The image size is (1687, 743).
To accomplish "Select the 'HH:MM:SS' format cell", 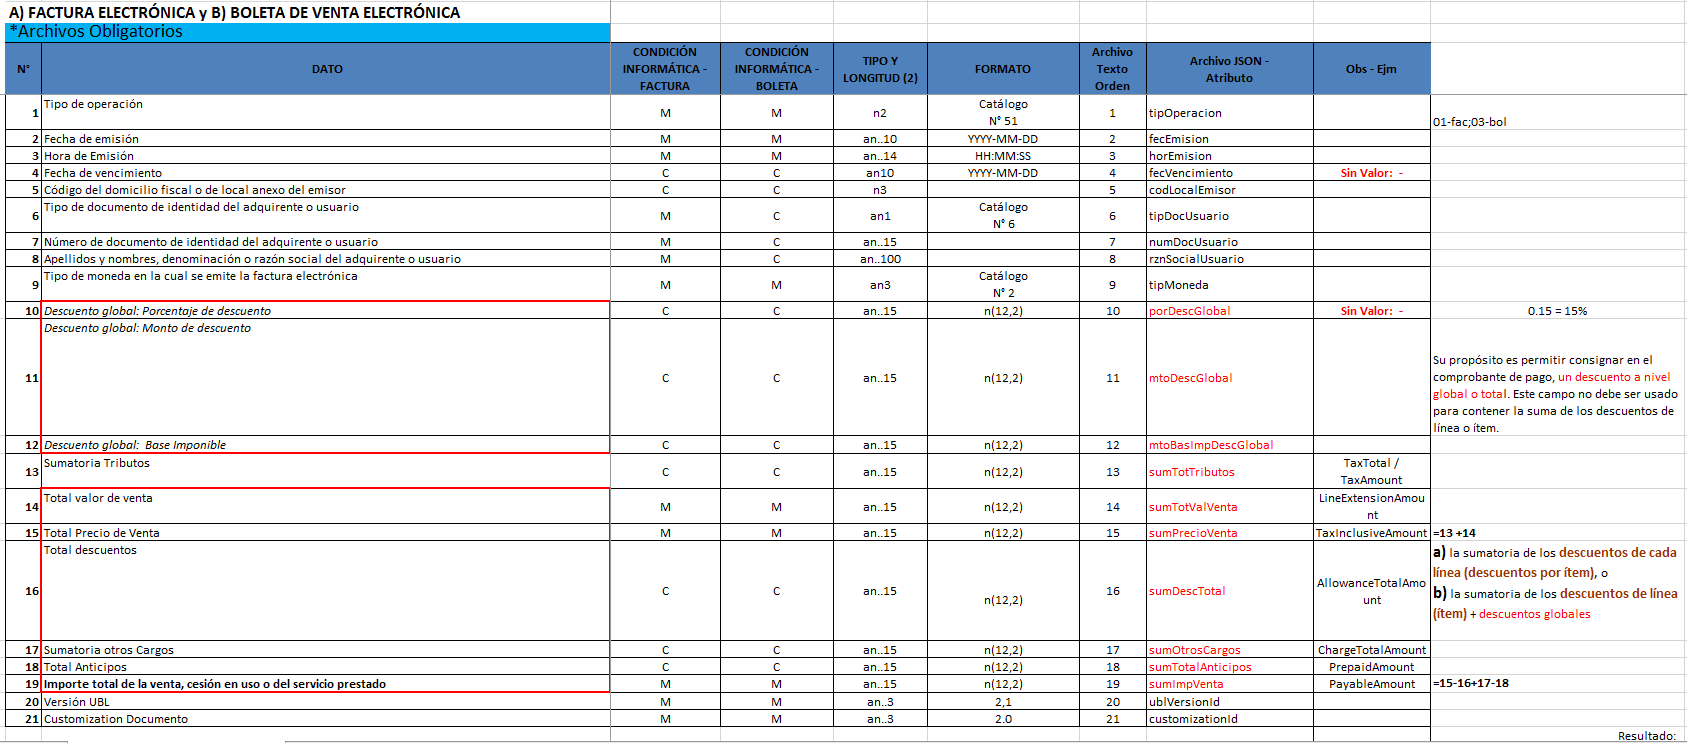I will coord(1003,156).
